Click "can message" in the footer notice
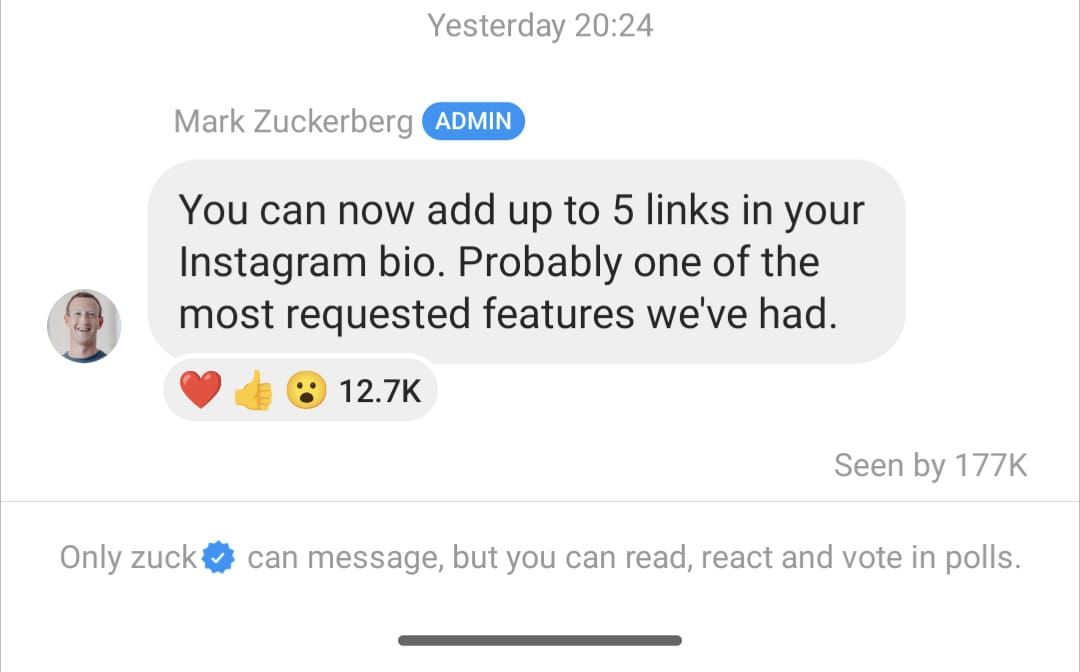The width and height of the screenshot is (1080, 672). [x=343, y=558]
